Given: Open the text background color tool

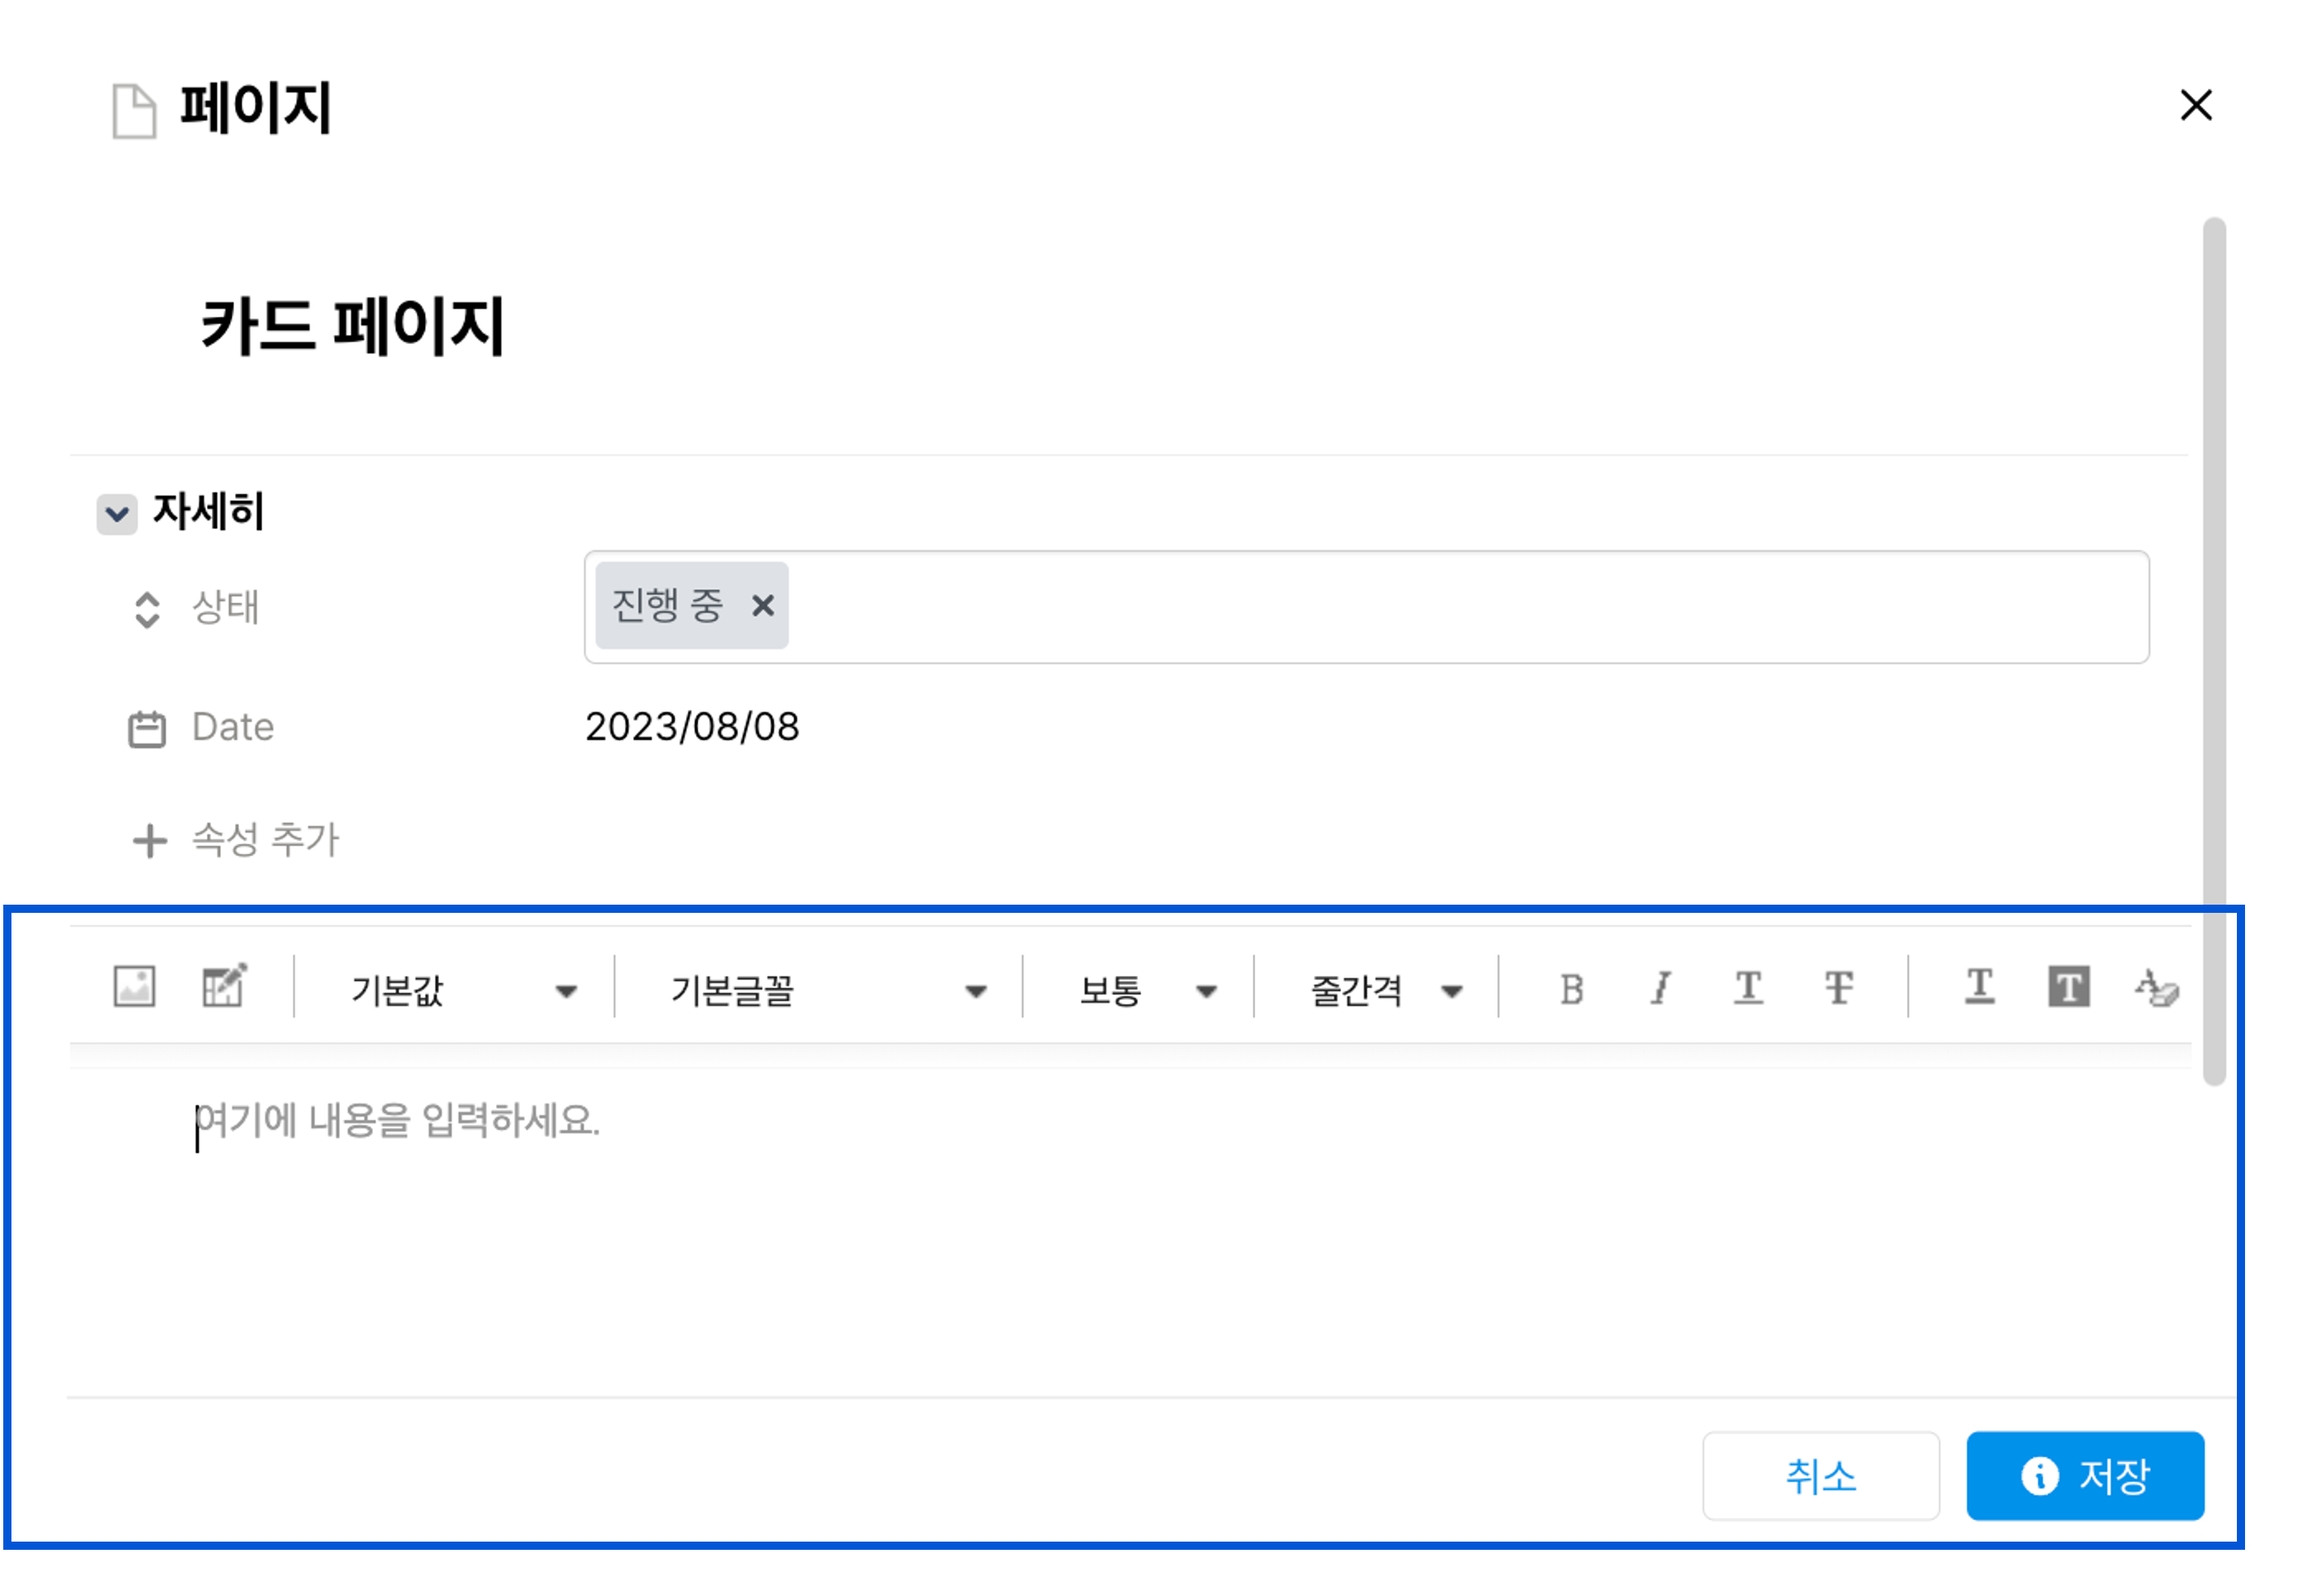Looking at the screenshot, I should tap(2068, 988).
